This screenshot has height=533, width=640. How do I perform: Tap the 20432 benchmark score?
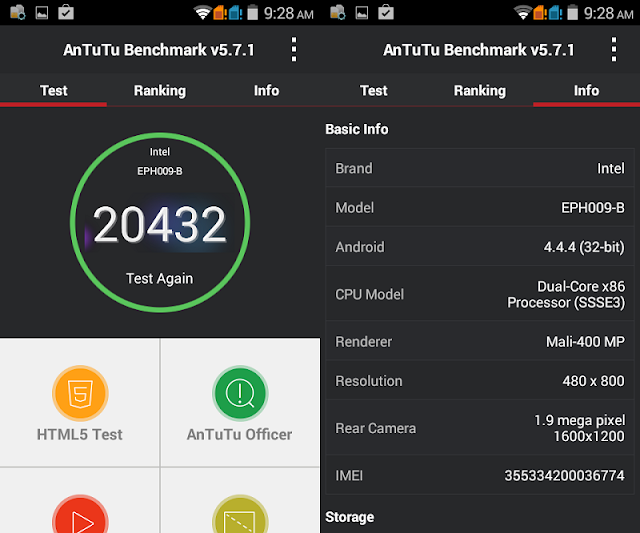click(160, 224)
